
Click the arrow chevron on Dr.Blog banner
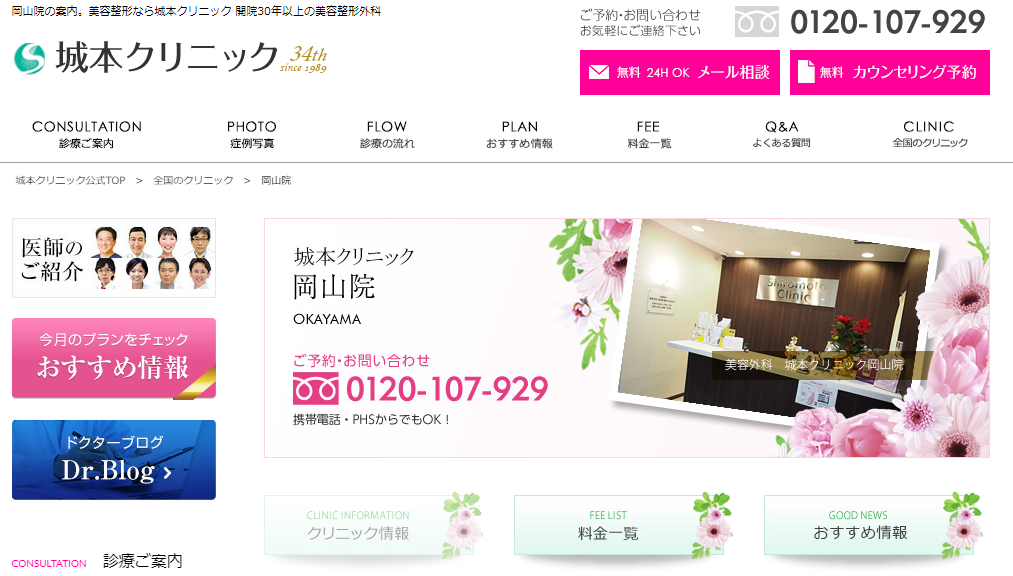(167, 473)
